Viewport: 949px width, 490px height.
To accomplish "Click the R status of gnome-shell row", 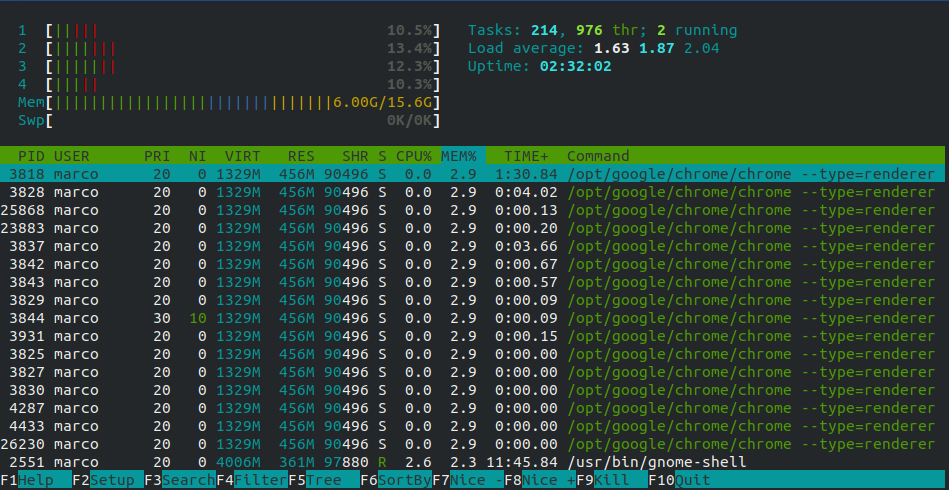I will coord(382,462).
